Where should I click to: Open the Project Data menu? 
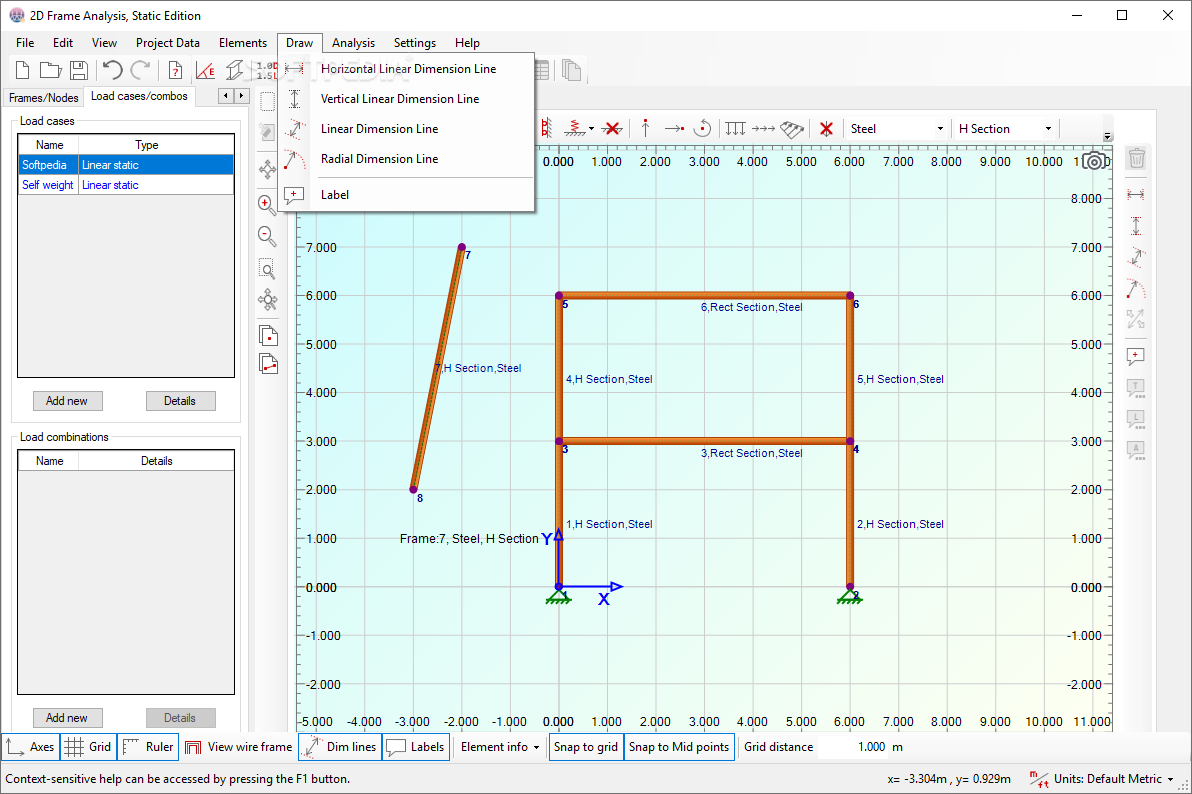pyautogui.click(x=167, y=43)
